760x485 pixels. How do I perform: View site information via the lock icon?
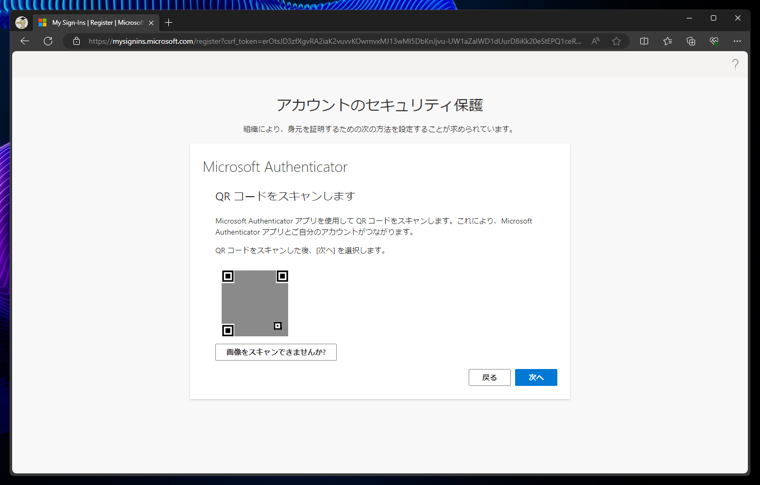click(77, 41)
